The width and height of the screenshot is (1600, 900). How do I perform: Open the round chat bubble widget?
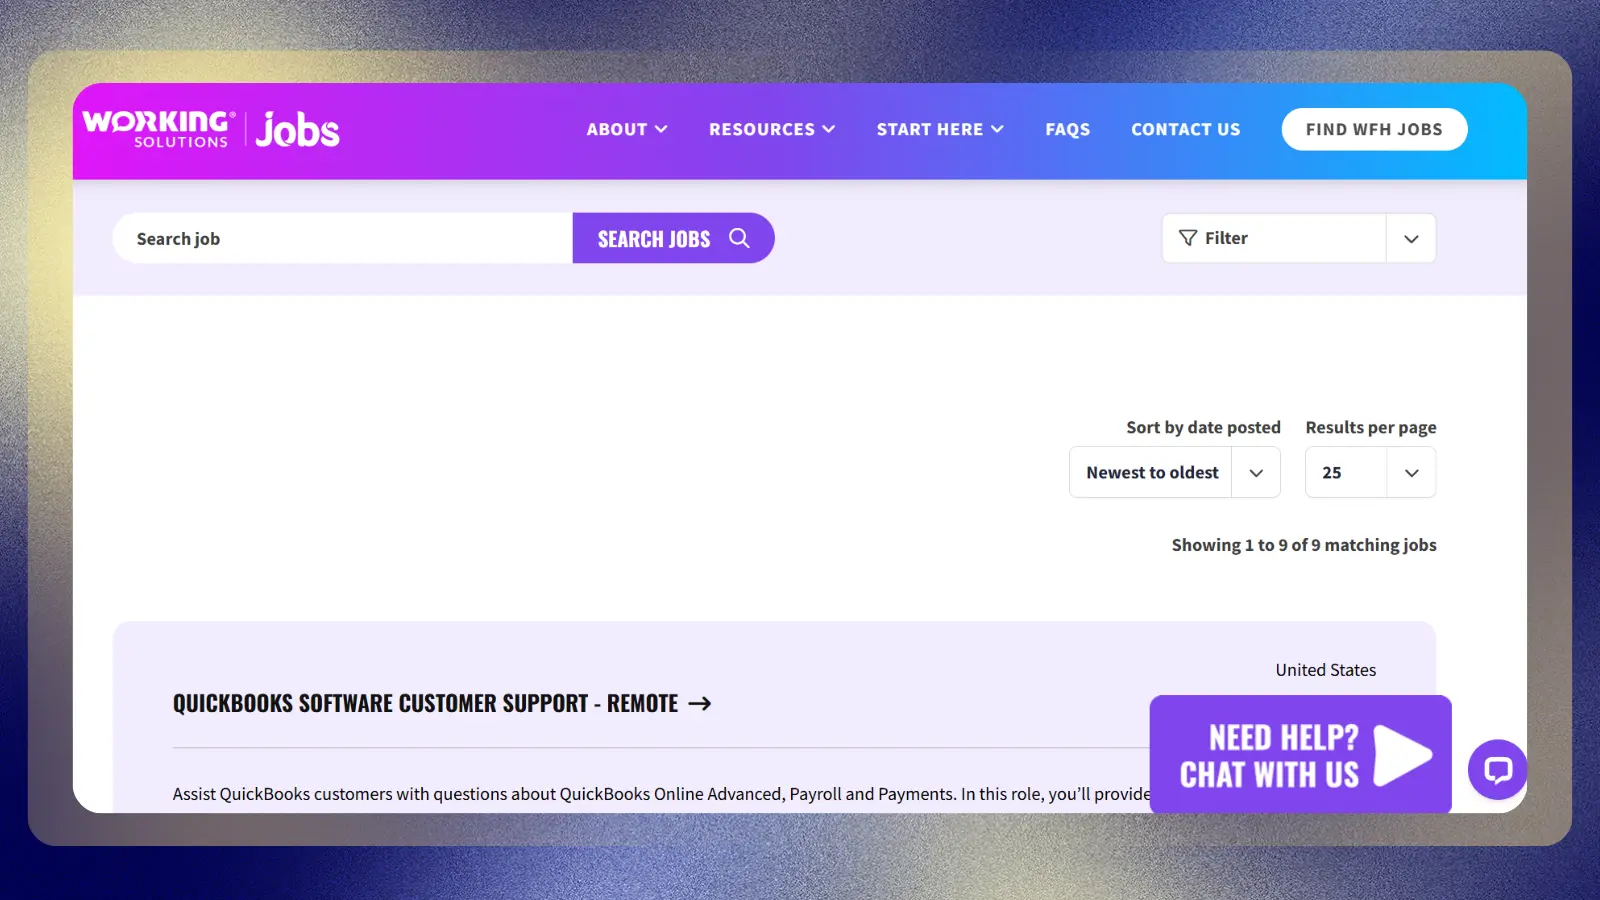pyautogui.click(x=1497, y=769)
